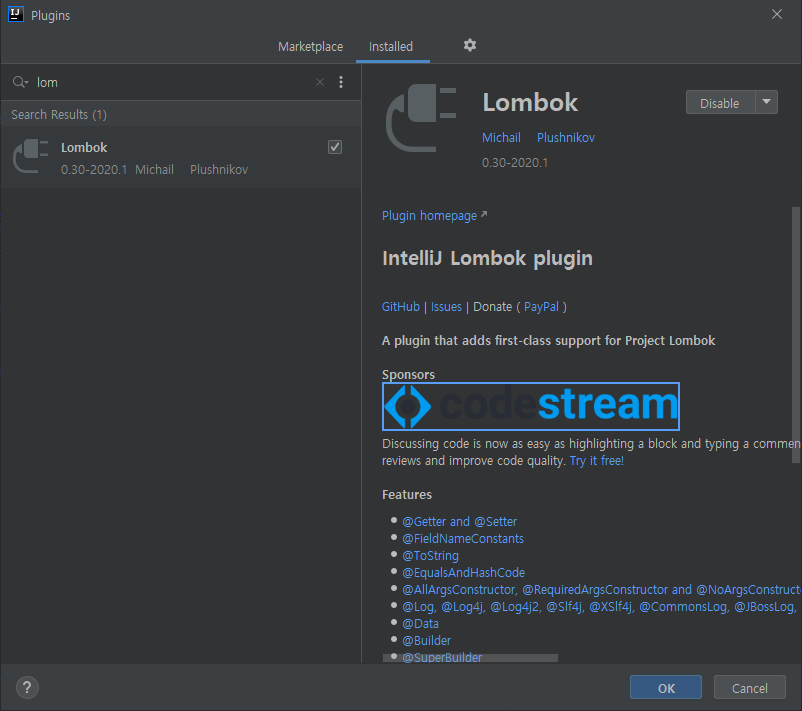
Task: Open the help question mark button
Action: [27, 687]
